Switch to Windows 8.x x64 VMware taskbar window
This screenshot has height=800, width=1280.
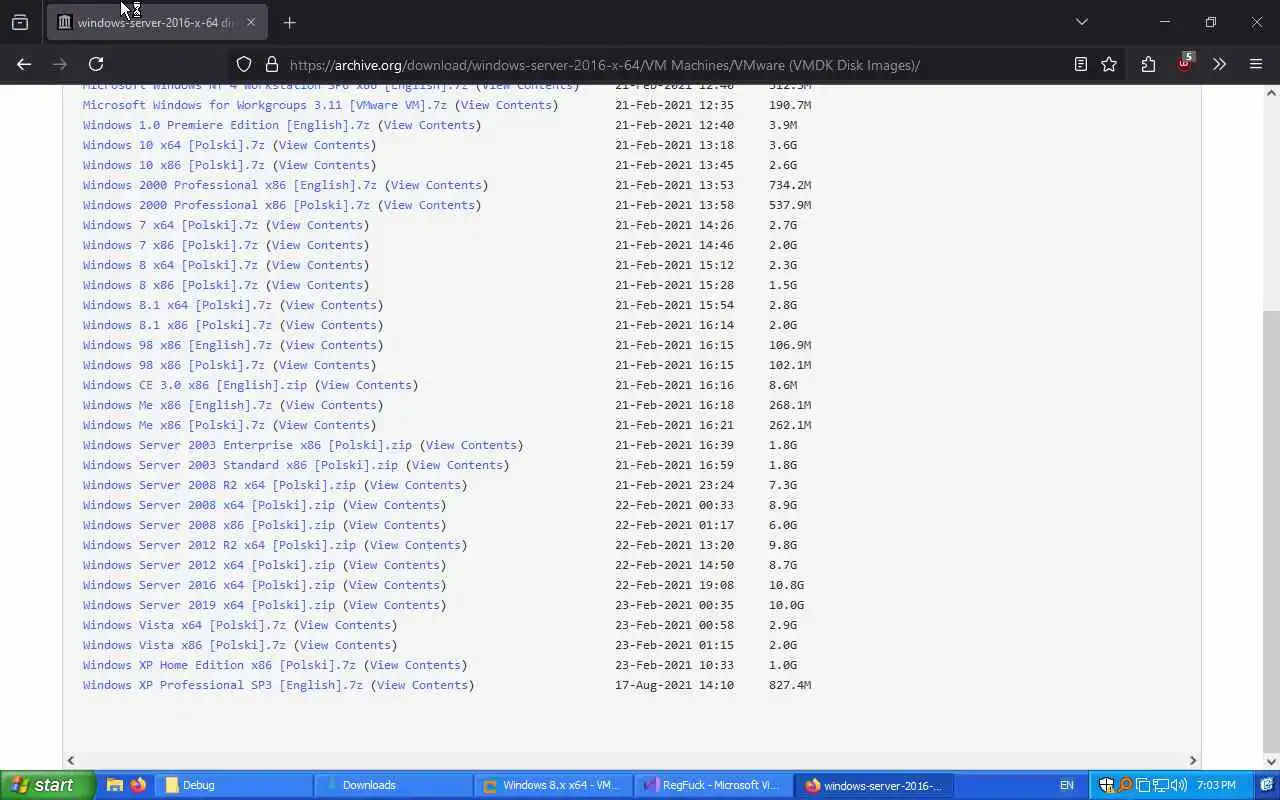552,785
